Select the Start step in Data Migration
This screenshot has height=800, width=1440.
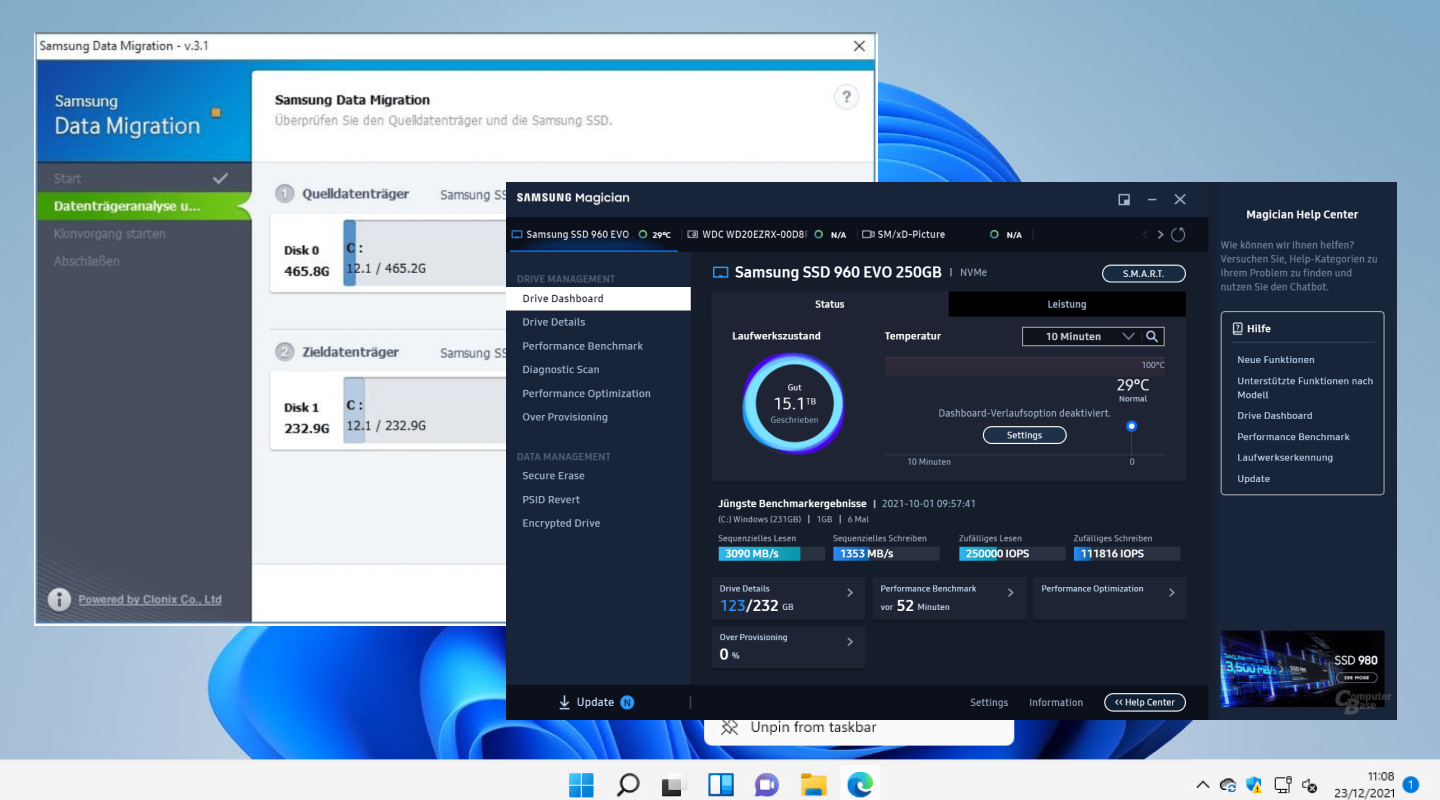click(144, 178)
